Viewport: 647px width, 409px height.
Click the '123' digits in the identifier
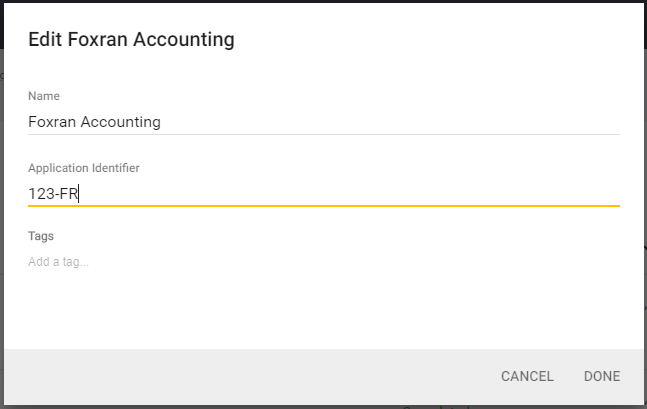point(40,194)
